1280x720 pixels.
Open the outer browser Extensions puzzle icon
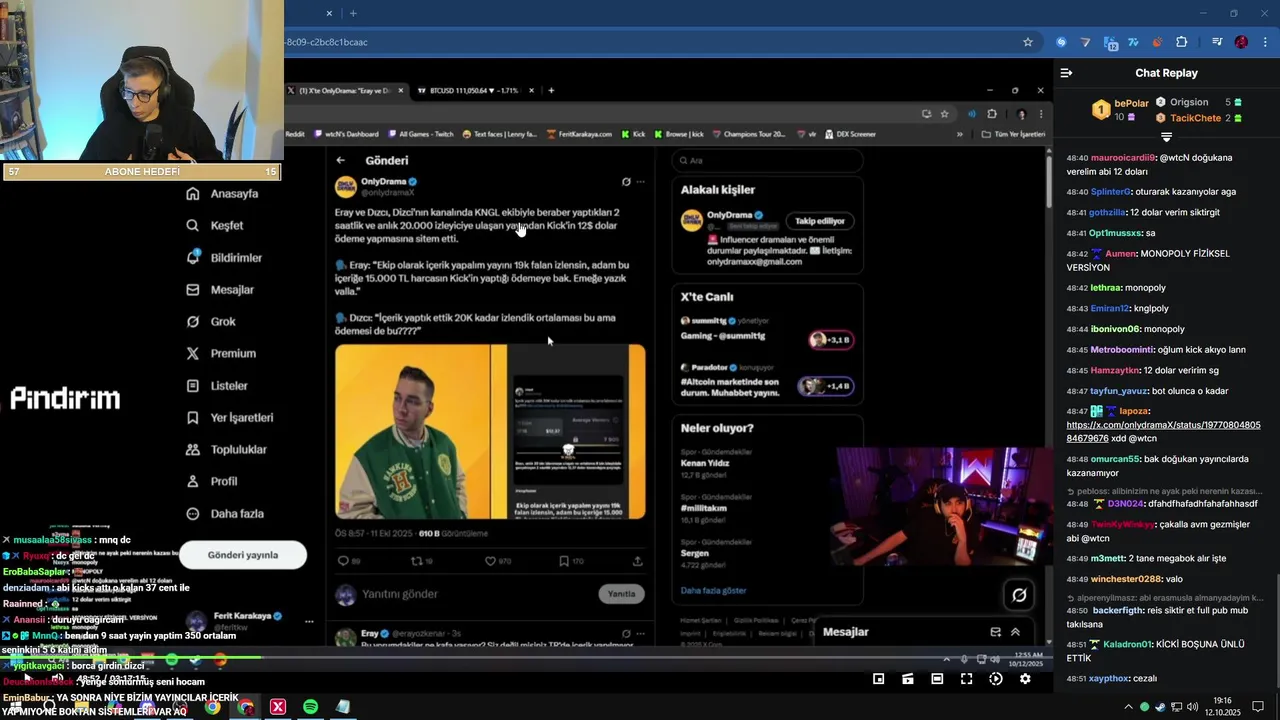(1181, 42)
